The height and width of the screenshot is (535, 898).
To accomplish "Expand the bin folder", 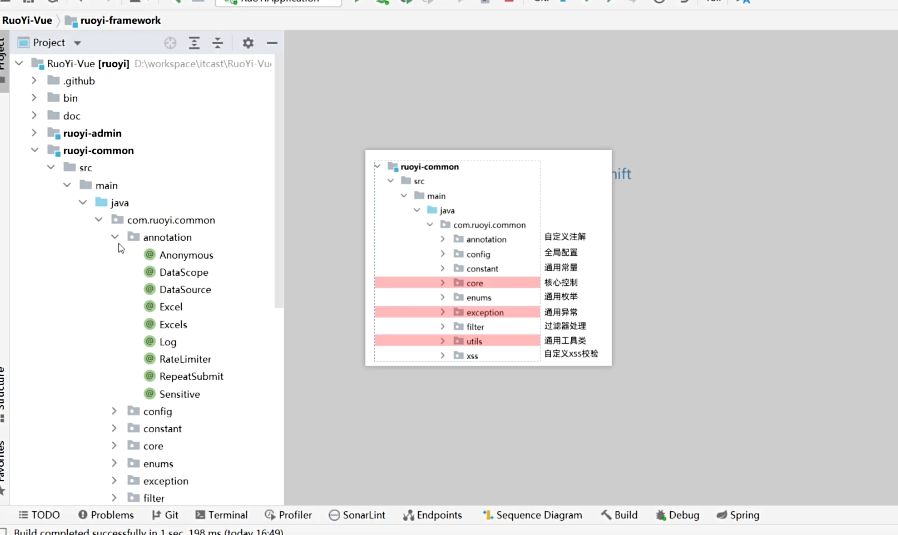I will click(34, 98).
